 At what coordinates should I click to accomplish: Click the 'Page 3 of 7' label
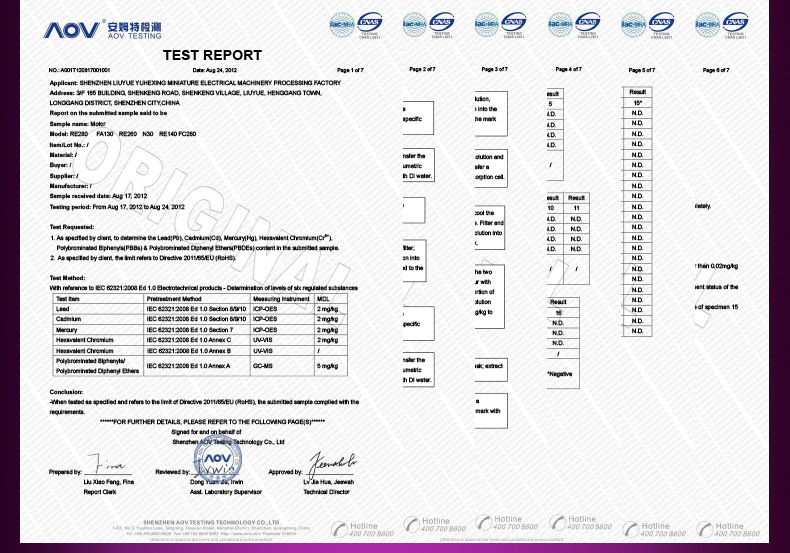[495, 70]
